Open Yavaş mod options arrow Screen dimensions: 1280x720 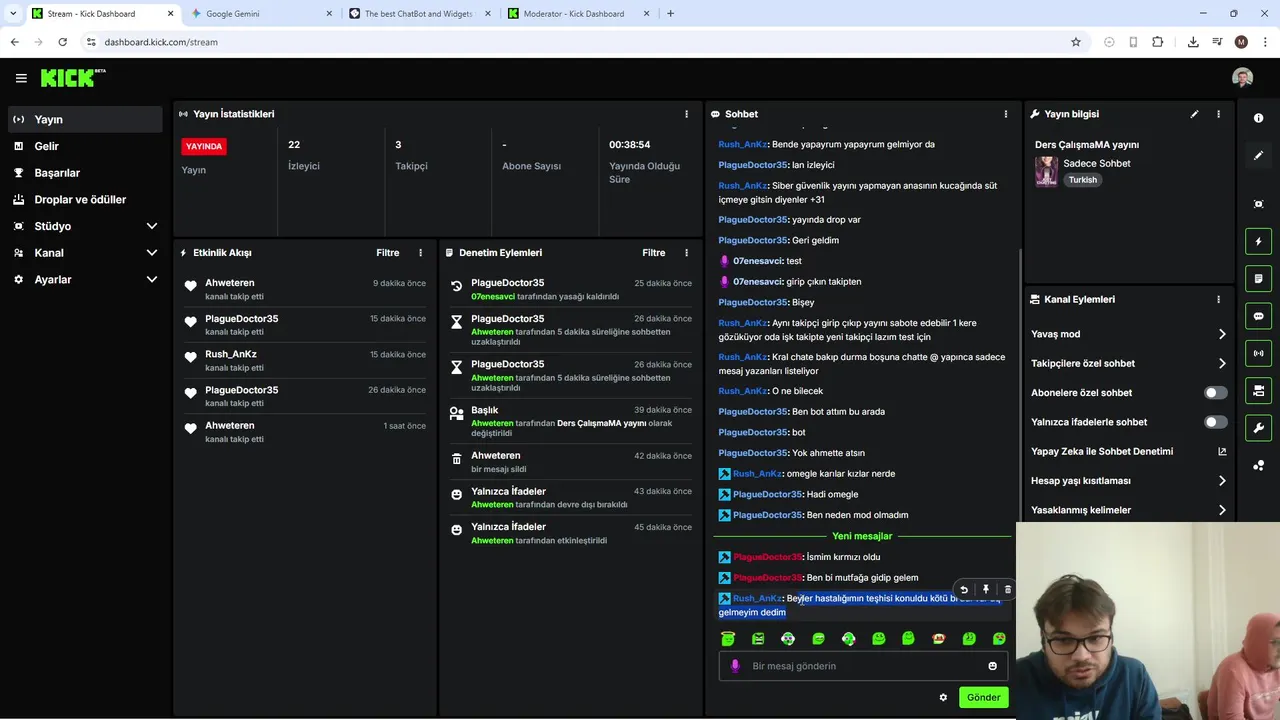tap(1221, 334)
